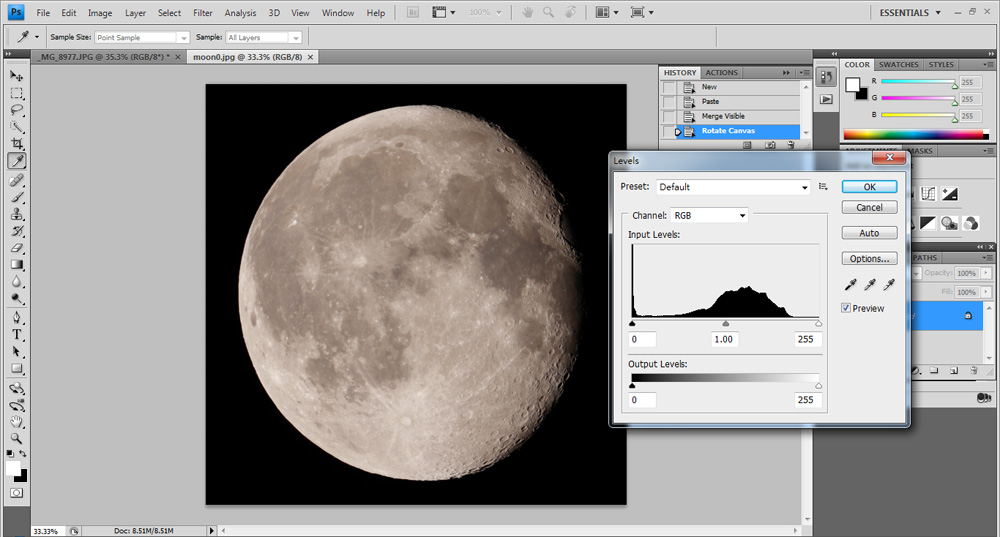1000x537 pixels.
Task: Select the Crop tool
Action: pyautogui.click(x=17, y=144)
